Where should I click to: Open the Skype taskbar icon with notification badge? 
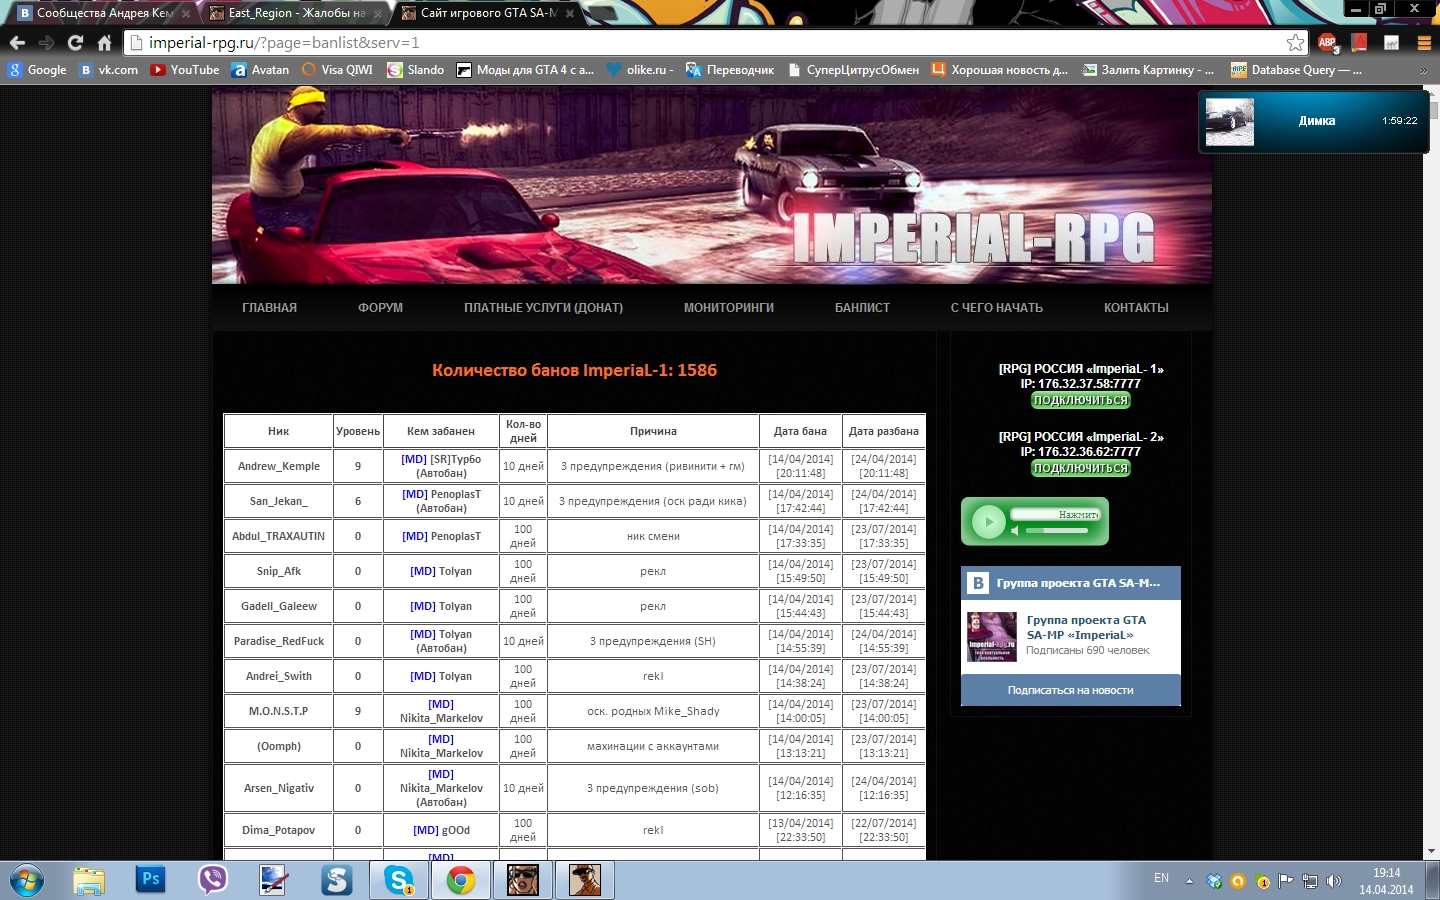tap(399, 880)
